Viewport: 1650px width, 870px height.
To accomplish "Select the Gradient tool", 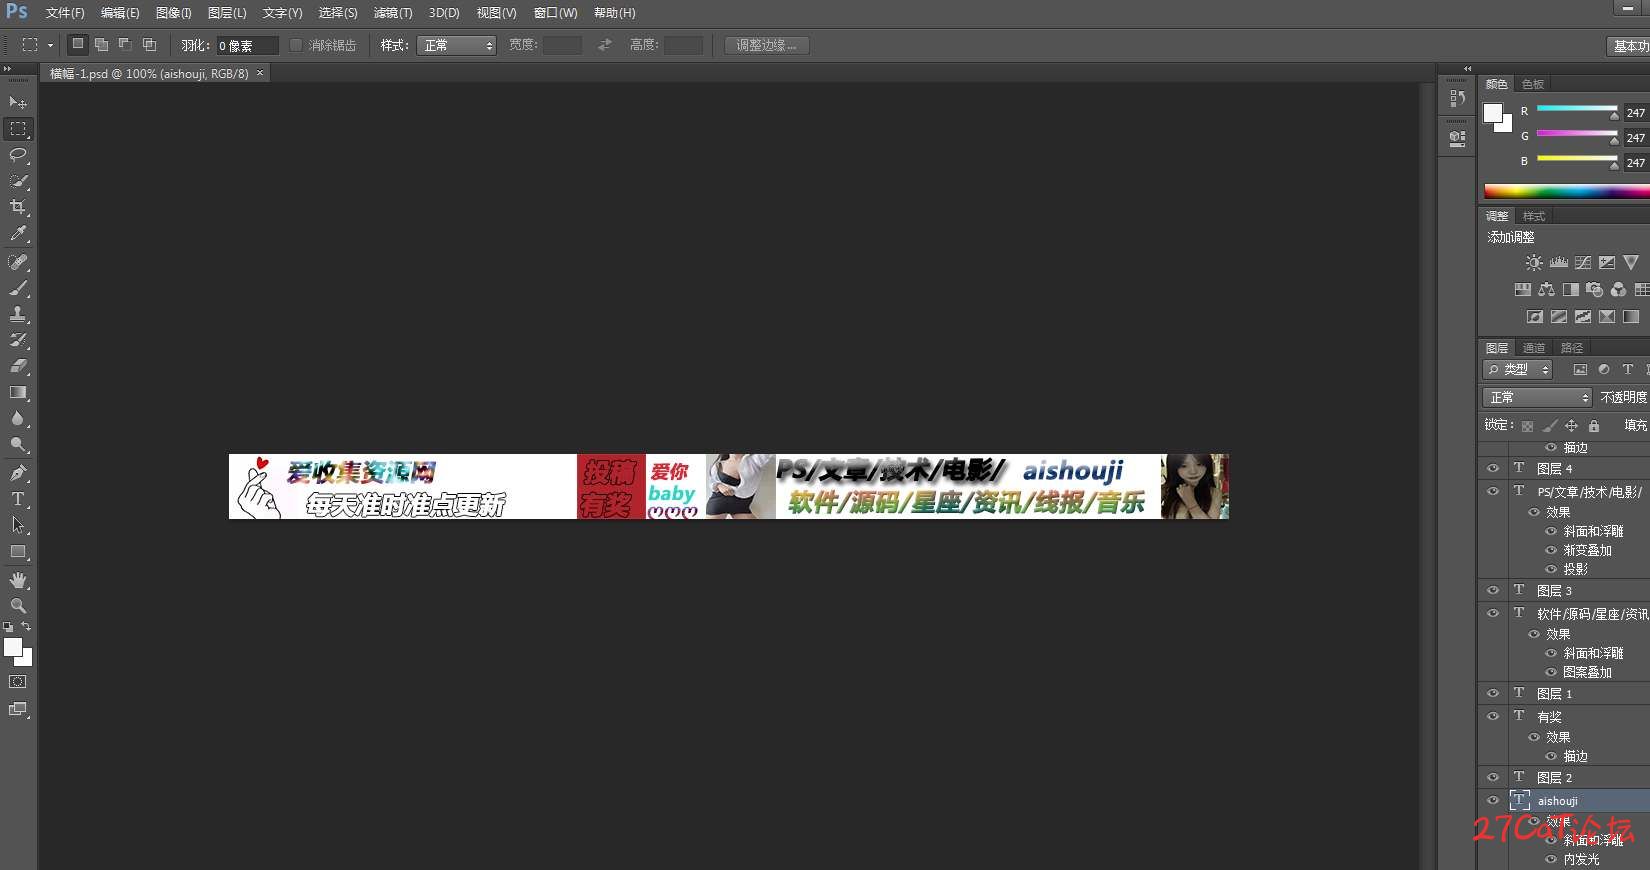I will (x=18, y=392).
